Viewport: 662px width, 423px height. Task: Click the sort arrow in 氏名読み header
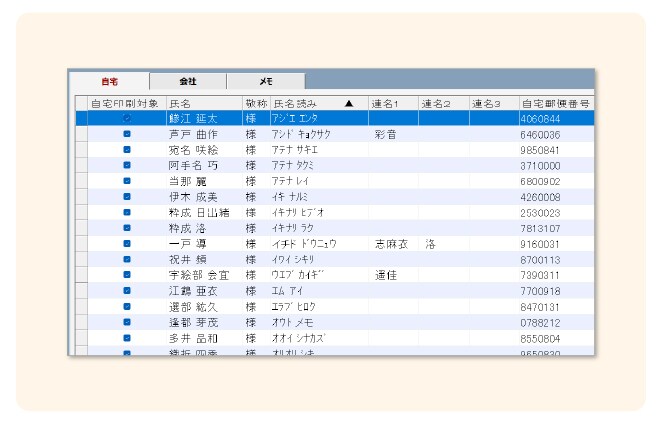pyautogui.click(x=348, y=103)
